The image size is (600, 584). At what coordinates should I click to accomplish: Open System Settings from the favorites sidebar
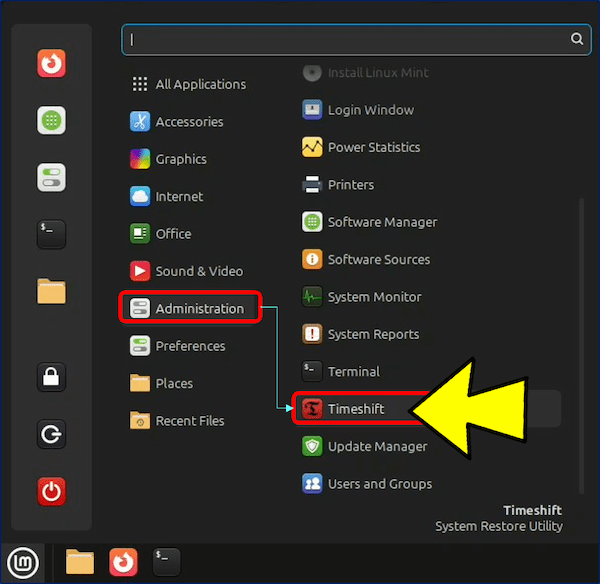tap(51, 178)
